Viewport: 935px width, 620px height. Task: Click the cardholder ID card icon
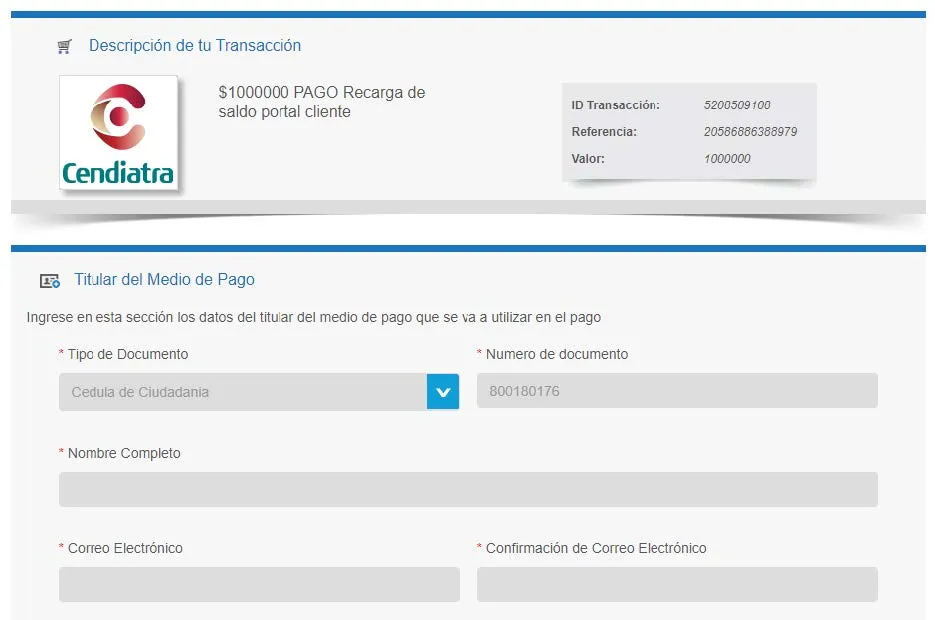pyautogui.click(x=49, y=281)
